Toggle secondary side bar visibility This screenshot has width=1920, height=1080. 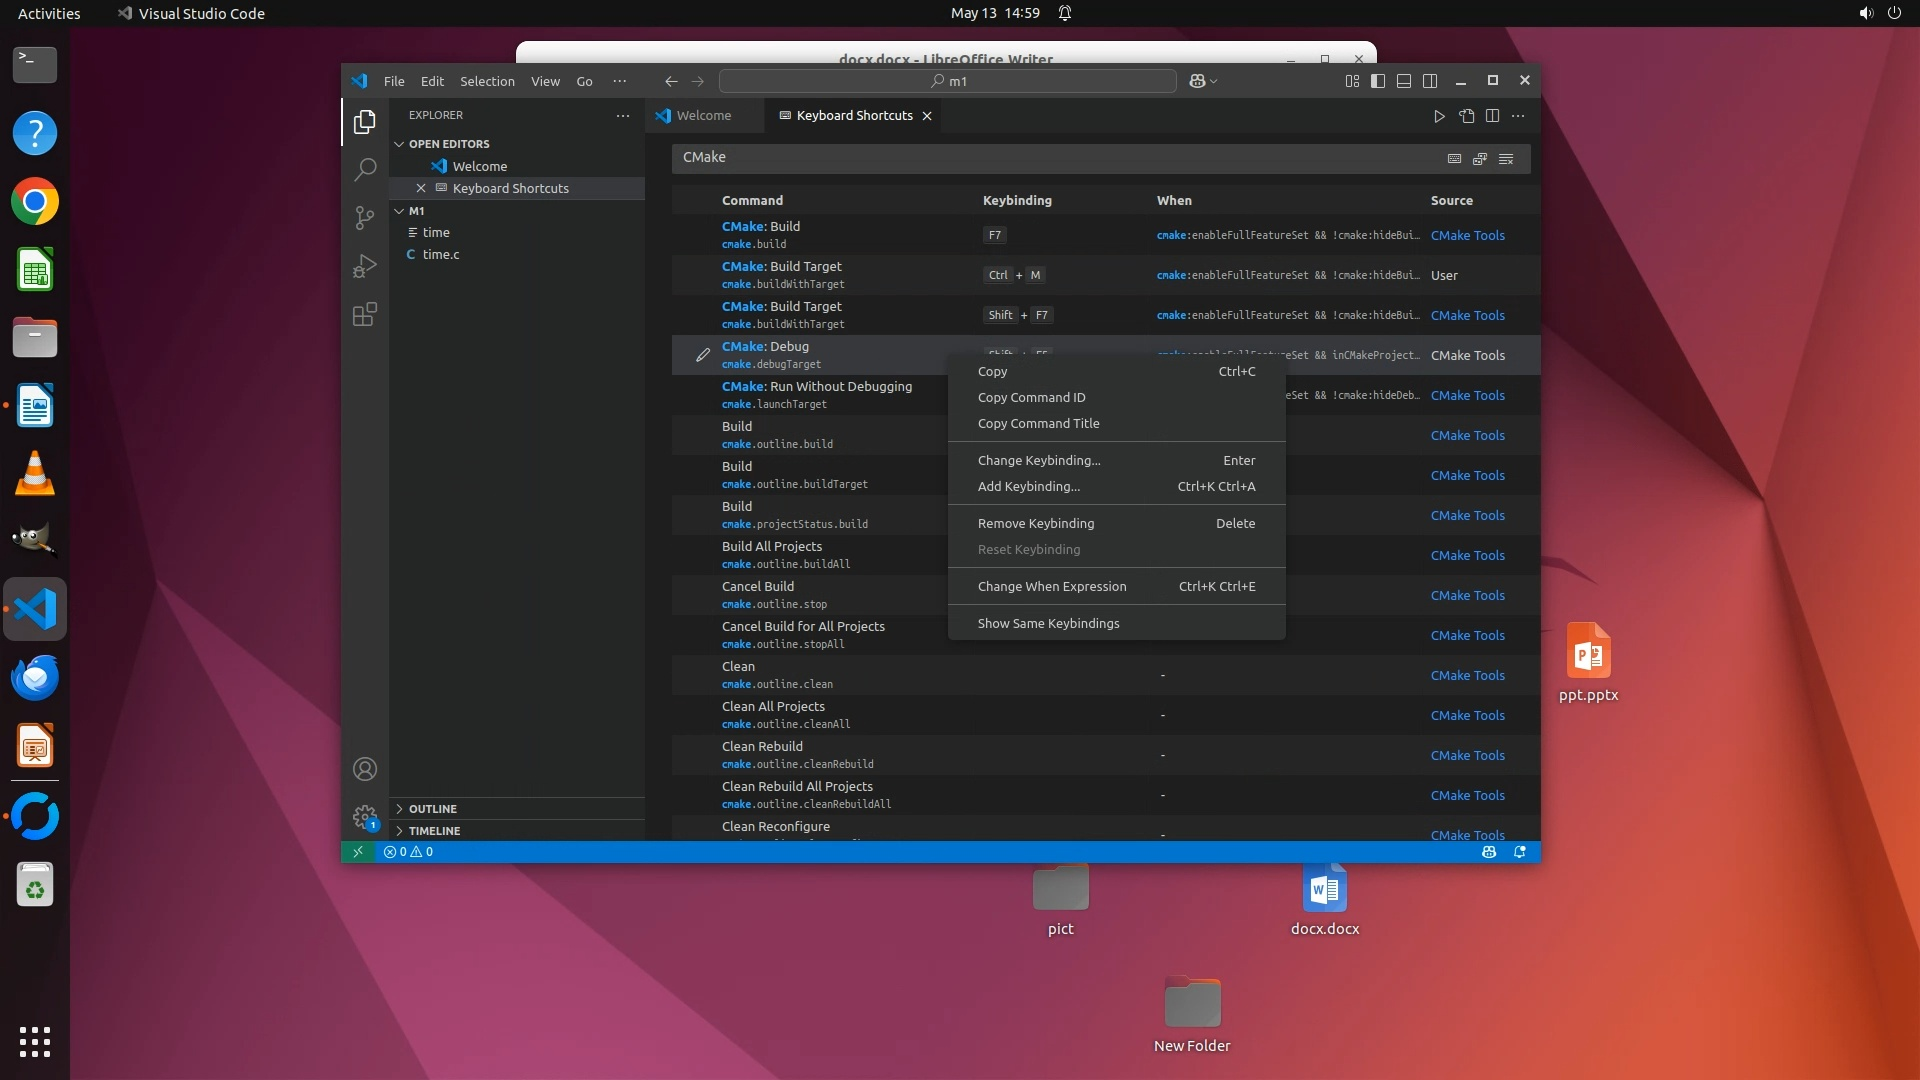1430,81
